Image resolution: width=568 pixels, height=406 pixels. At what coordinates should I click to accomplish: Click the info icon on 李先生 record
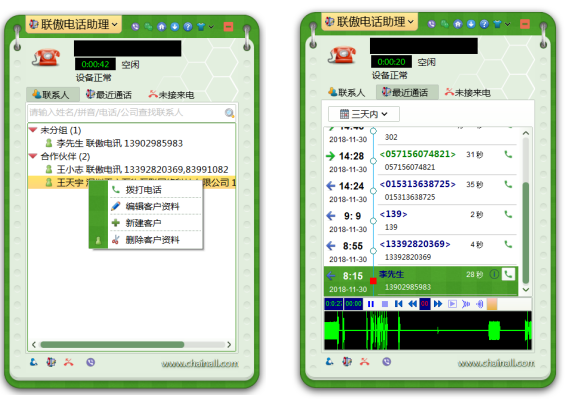point(494,274)
